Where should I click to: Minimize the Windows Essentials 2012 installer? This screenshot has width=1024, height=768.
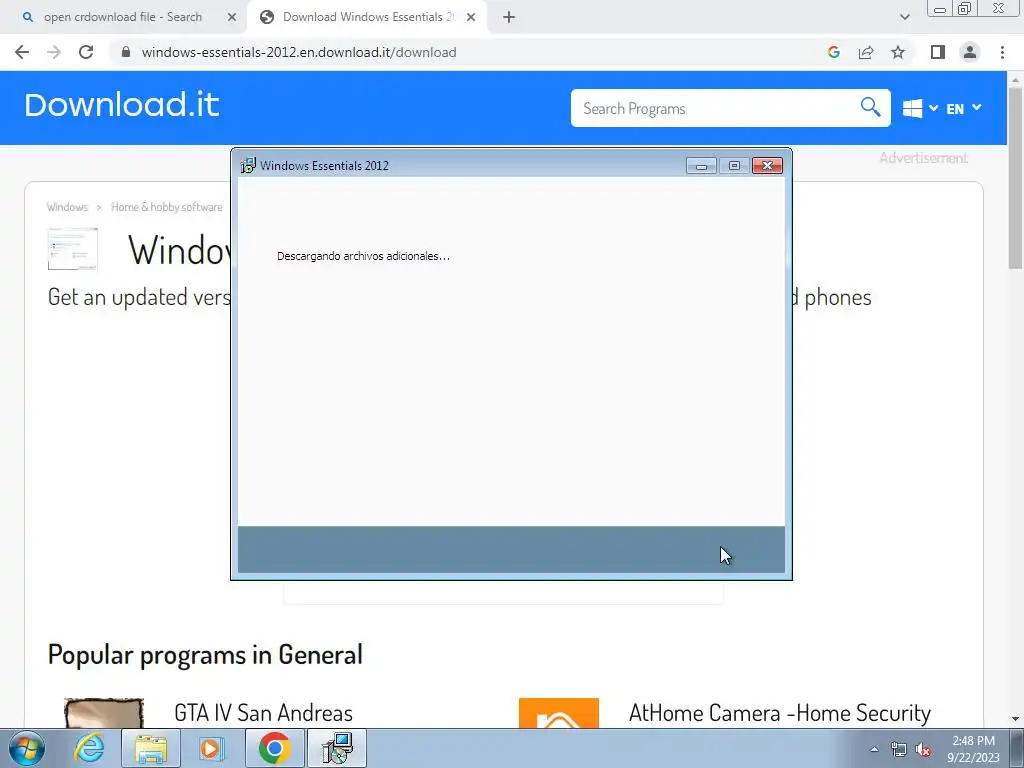[701, 166]
